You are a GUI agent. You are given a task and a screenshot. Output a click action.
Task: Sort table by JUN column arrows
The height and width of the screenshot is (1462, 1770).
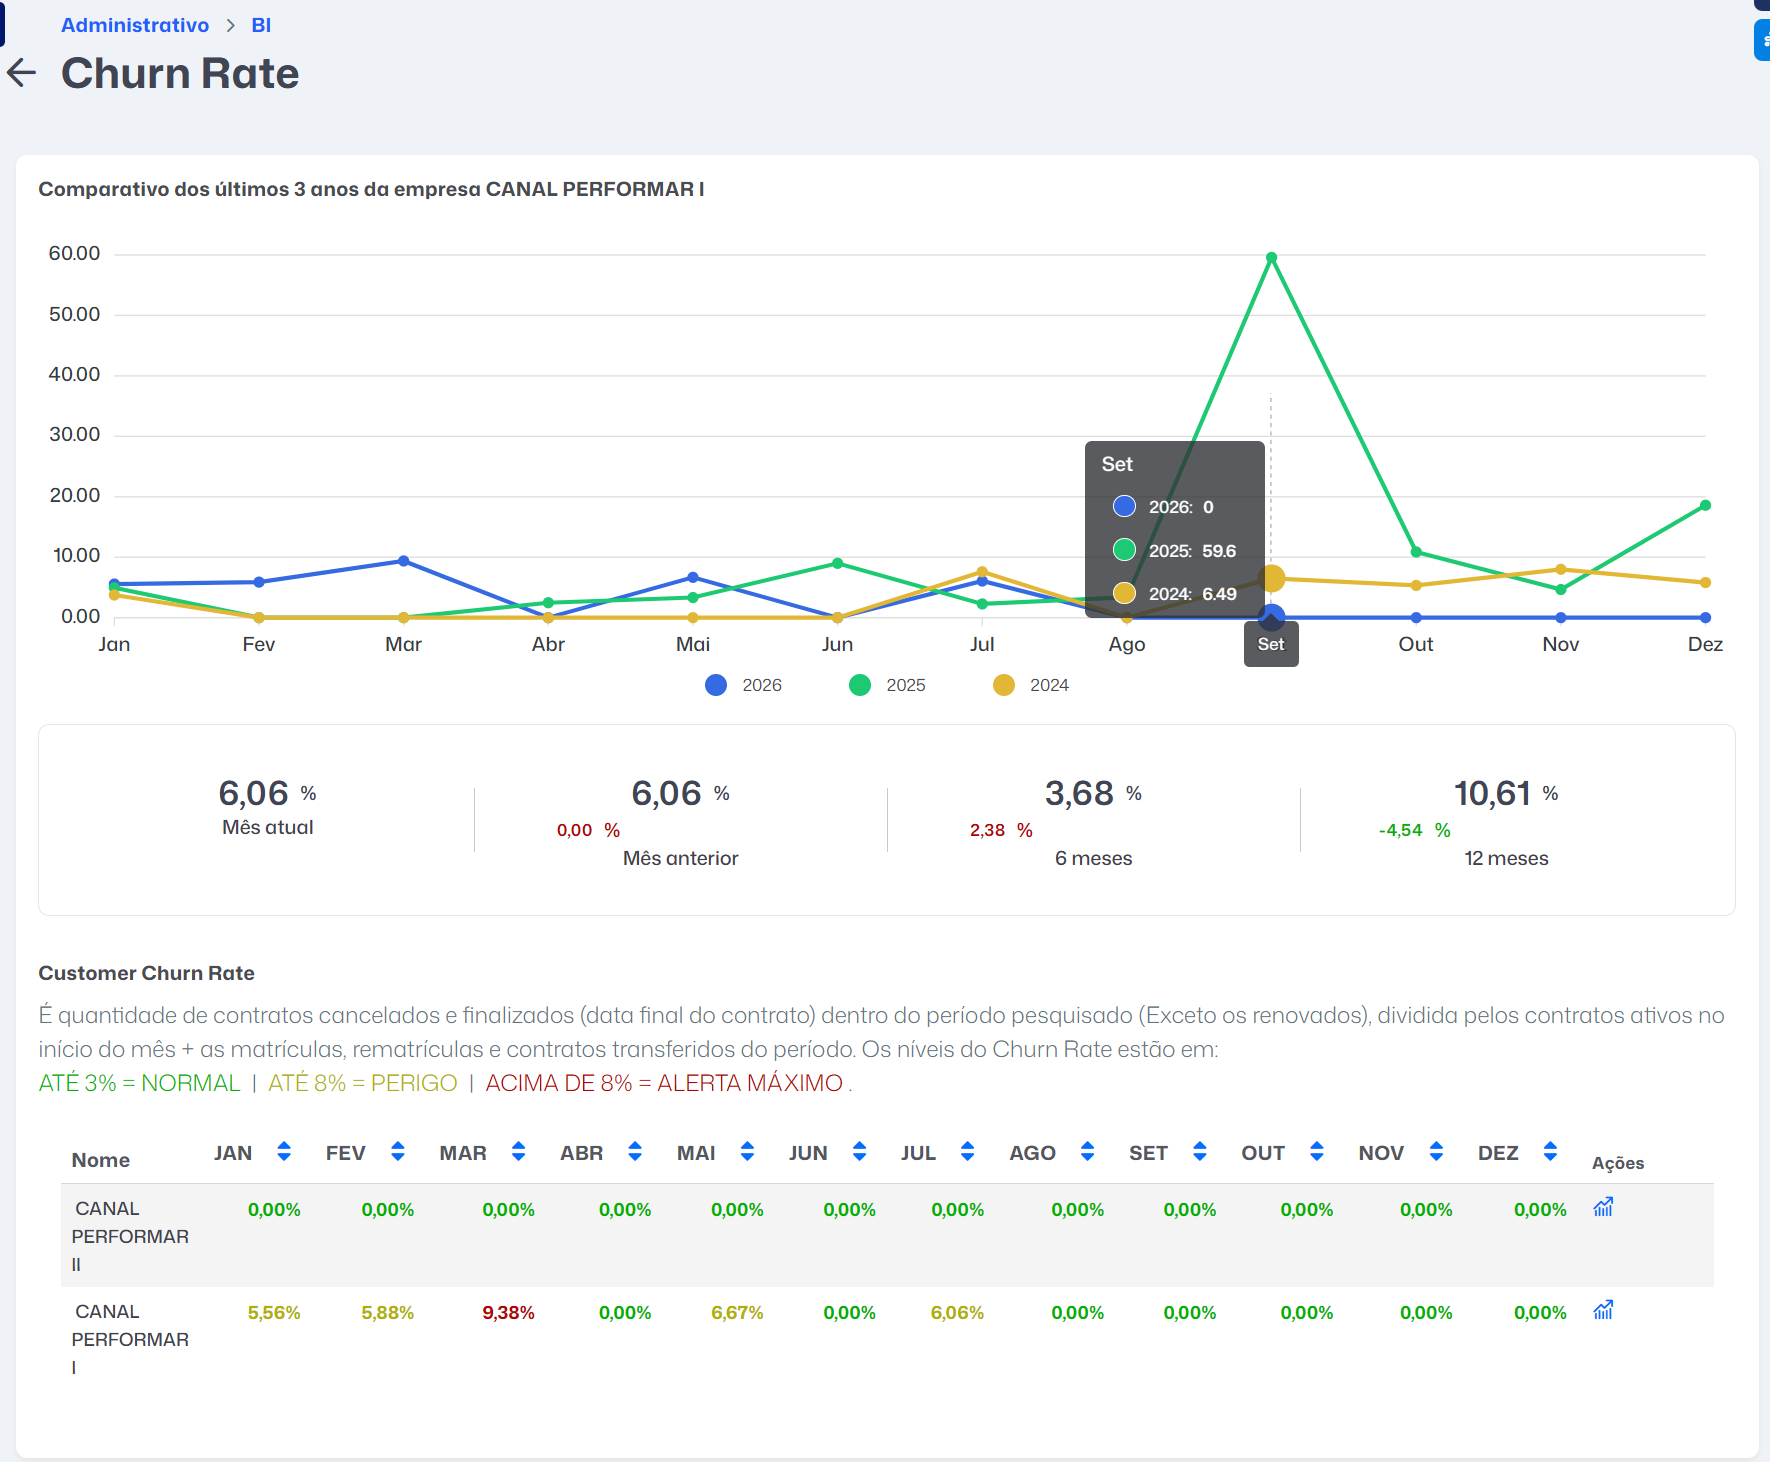coord(859,1152)
